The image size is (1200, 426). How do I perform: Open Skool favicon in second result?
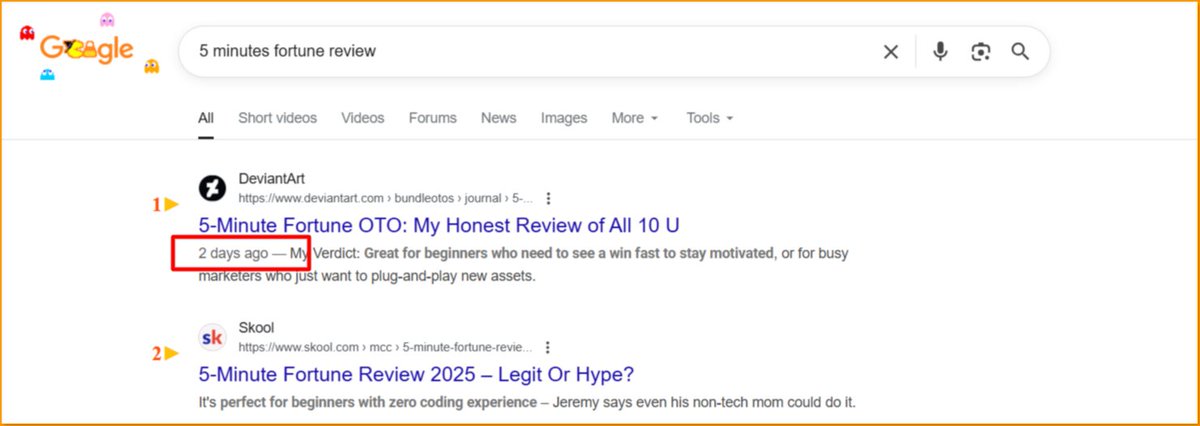pyautogui.click(x=212, y=337)
